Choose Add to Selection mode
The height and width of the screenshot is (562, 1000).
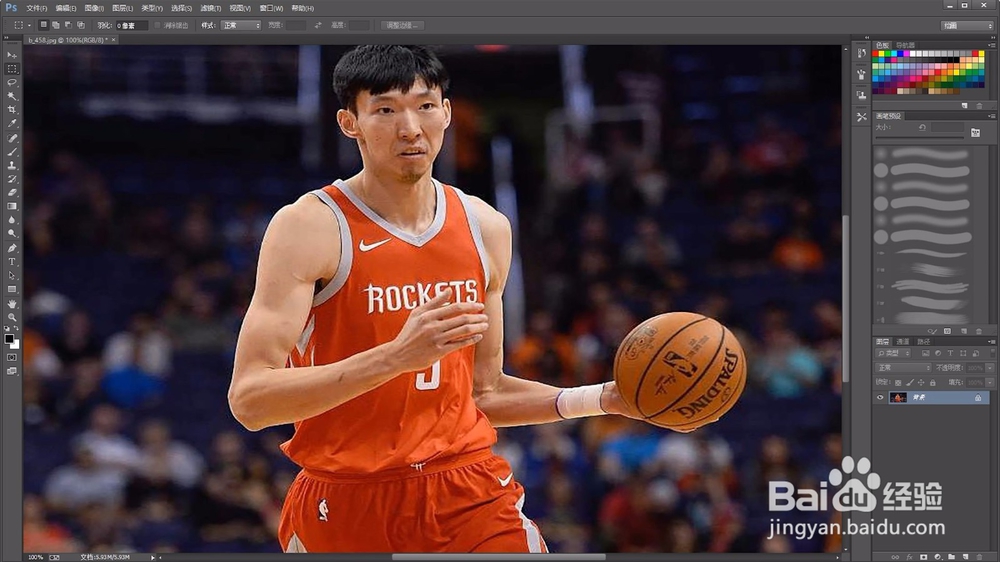pyautogui.click(x=56, y=26)
